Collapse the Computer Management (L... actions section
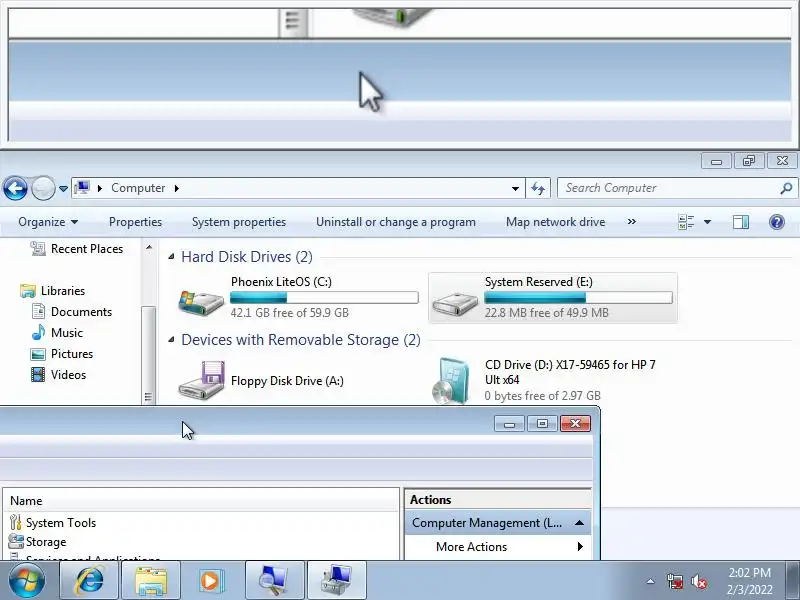The height and width of the screenshot is (600, 800). [579, 523]
